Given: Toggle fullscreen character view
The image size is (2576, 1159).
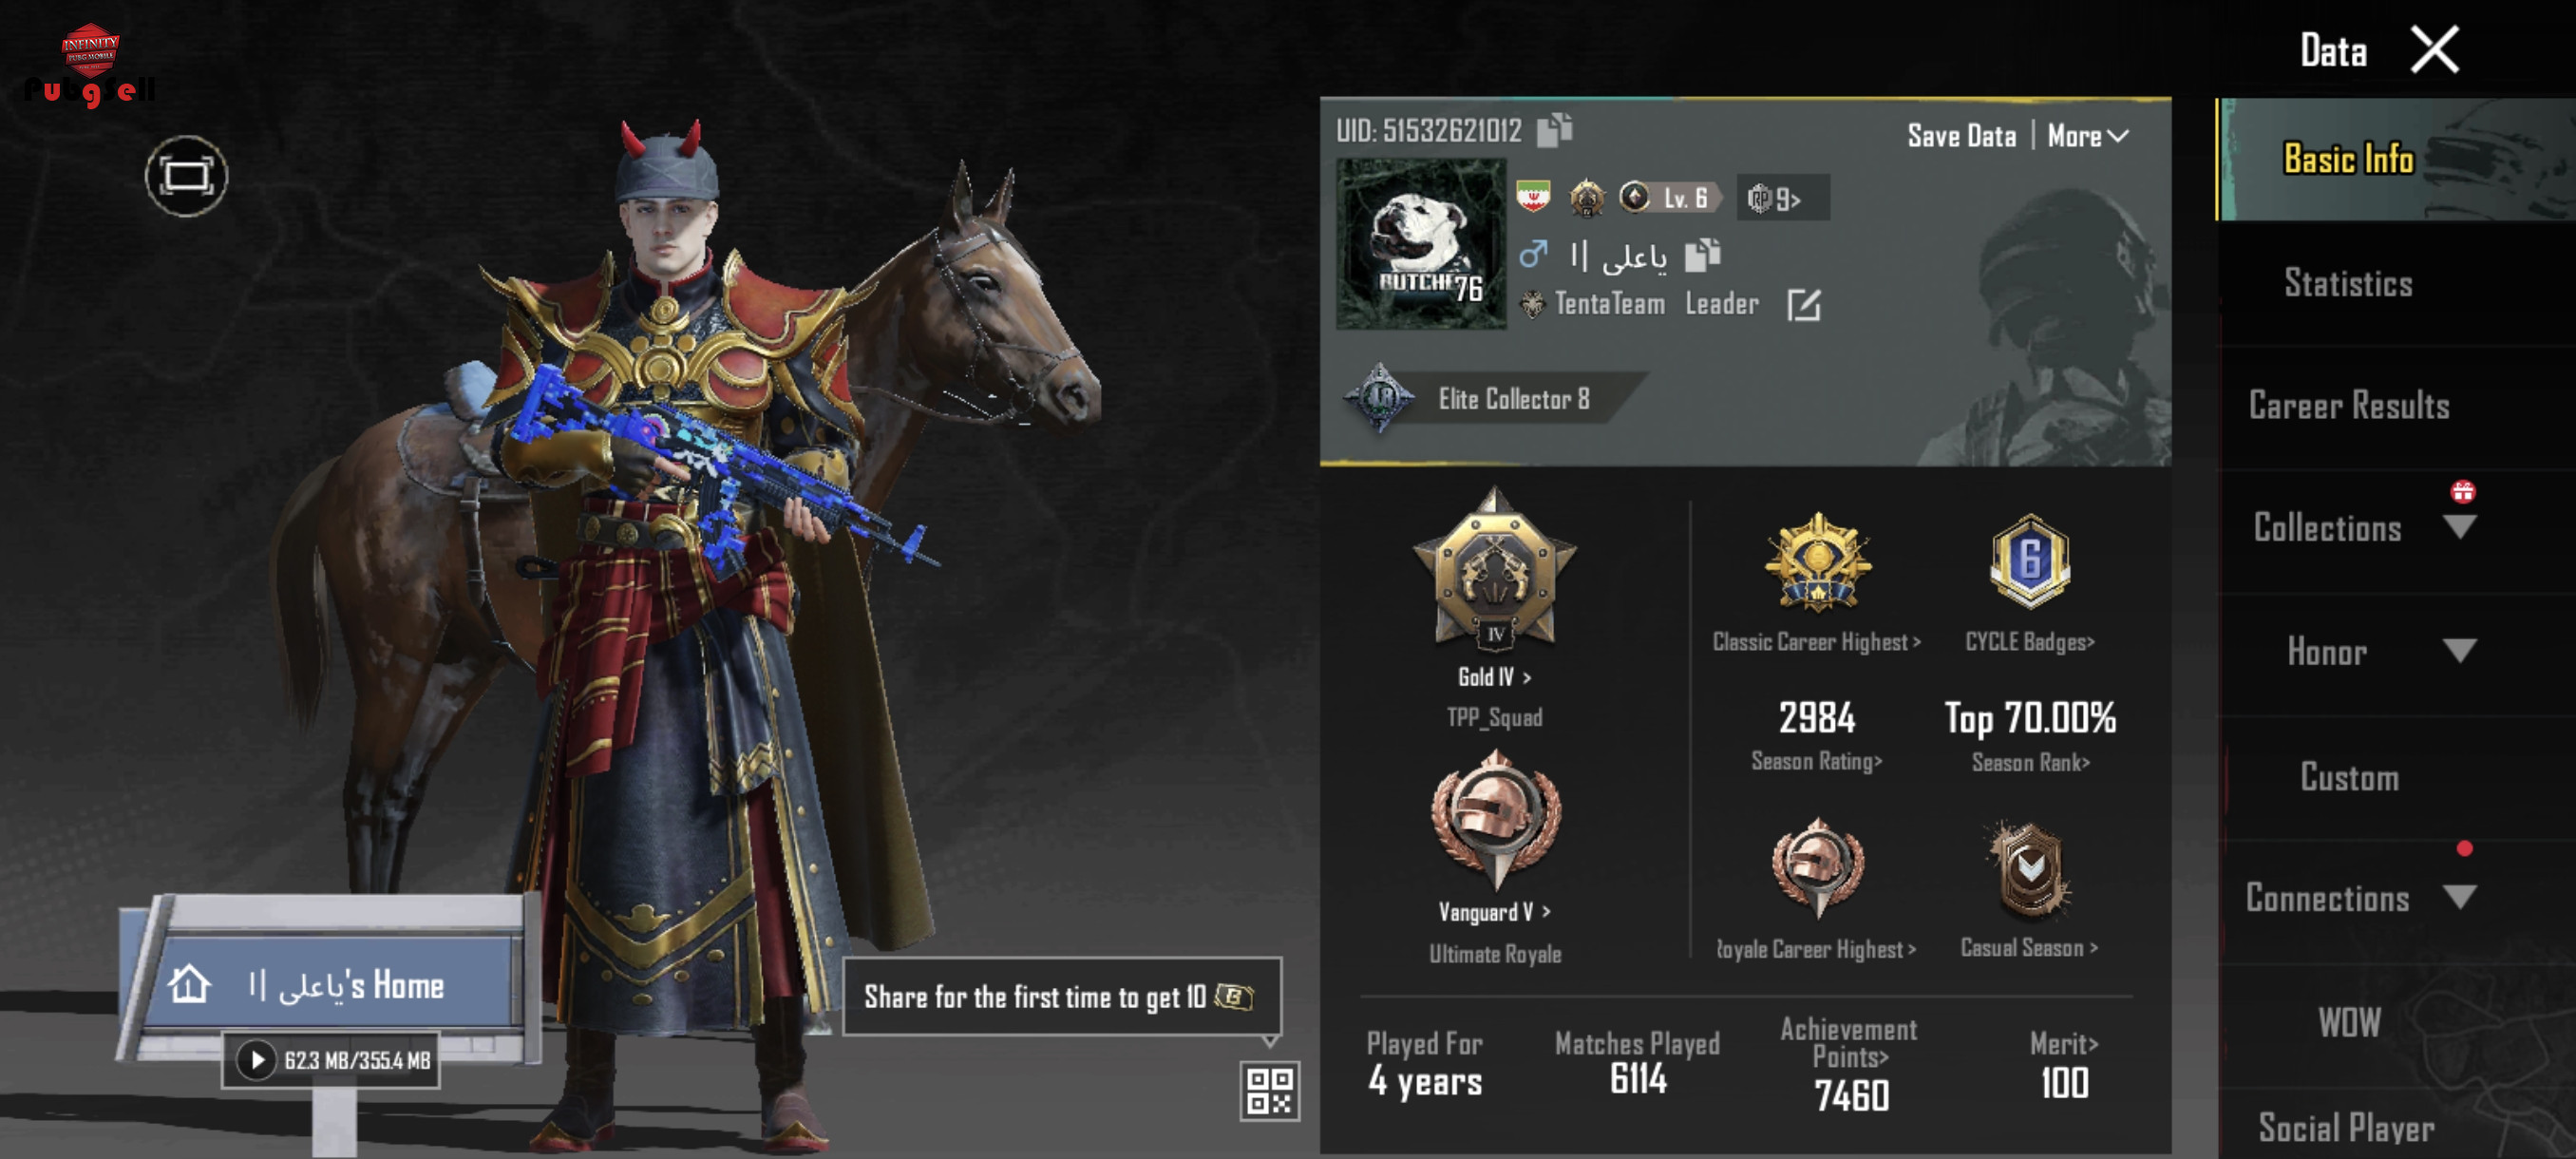Looking at the screenshot, I should coord(186,177).
